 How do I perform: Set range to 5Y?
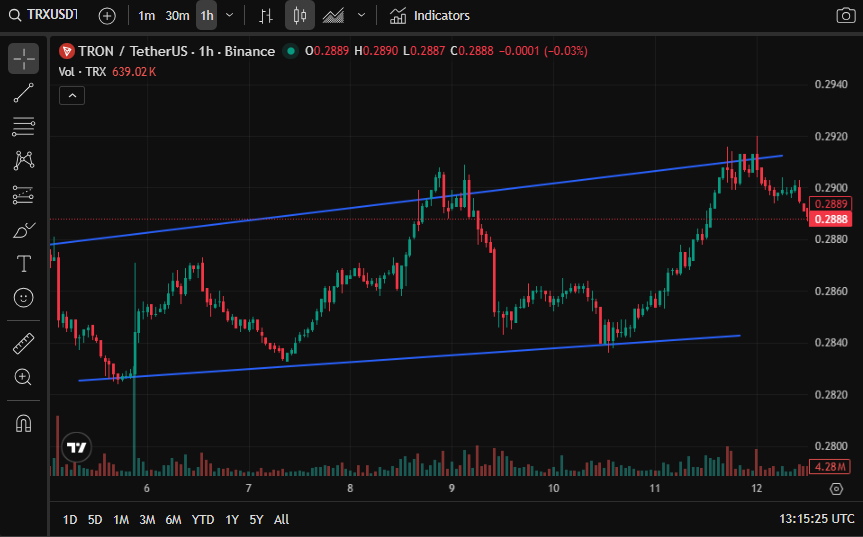256,519
